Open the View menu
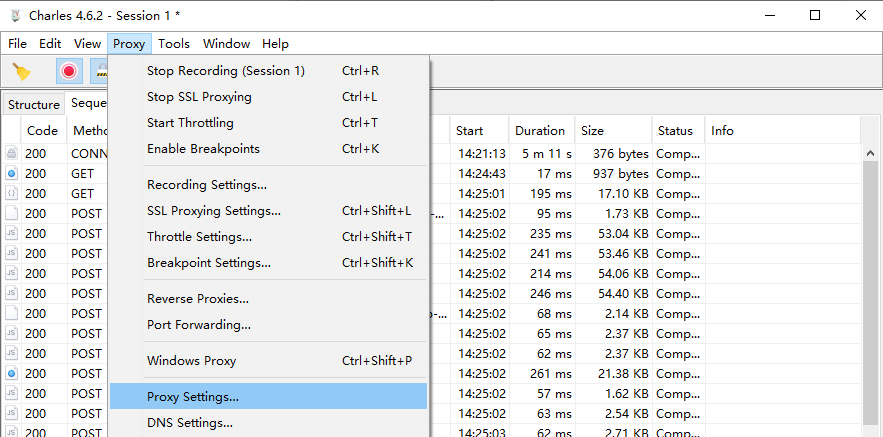This screenshot has width=883, height=437. 87,43
